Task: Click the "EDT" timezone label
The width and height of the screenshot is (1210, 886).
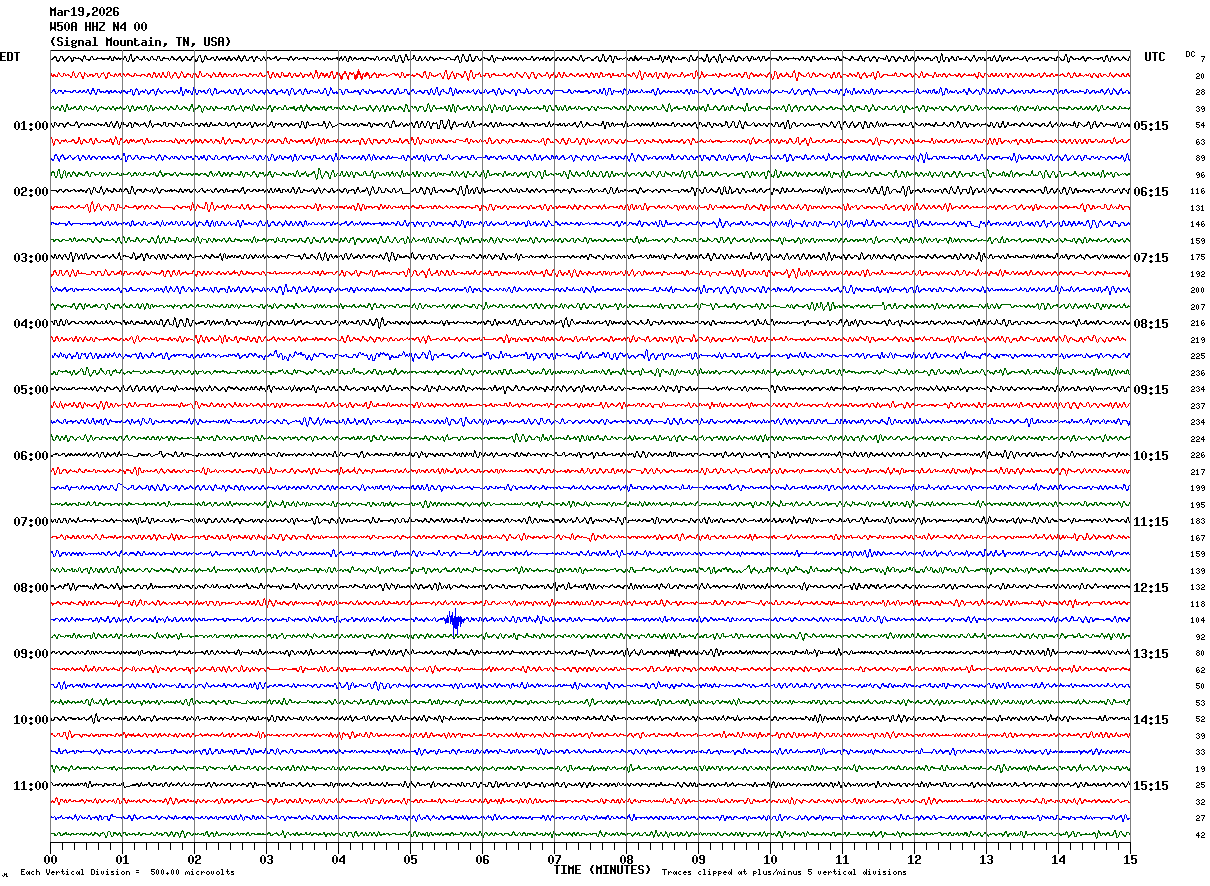Action: (x=10, y=57)
